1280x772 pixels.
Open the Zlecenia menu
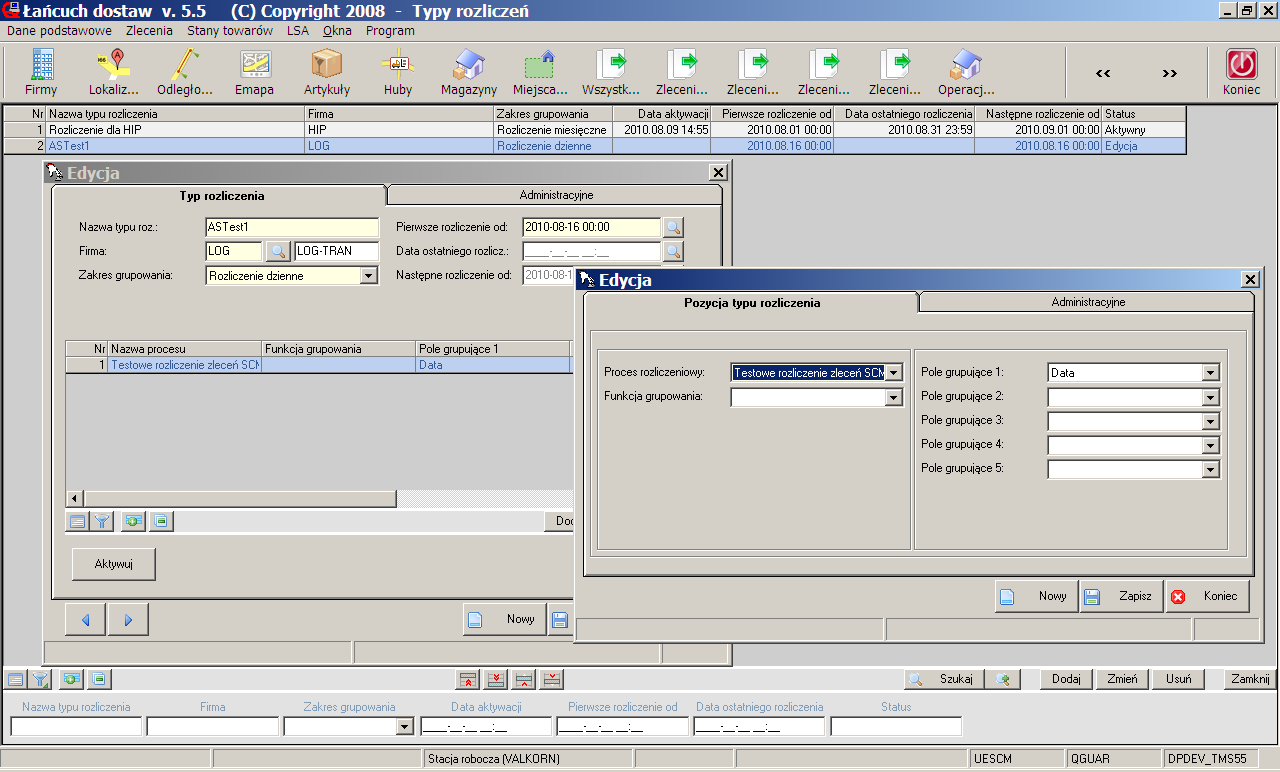[x=149, y=31]
